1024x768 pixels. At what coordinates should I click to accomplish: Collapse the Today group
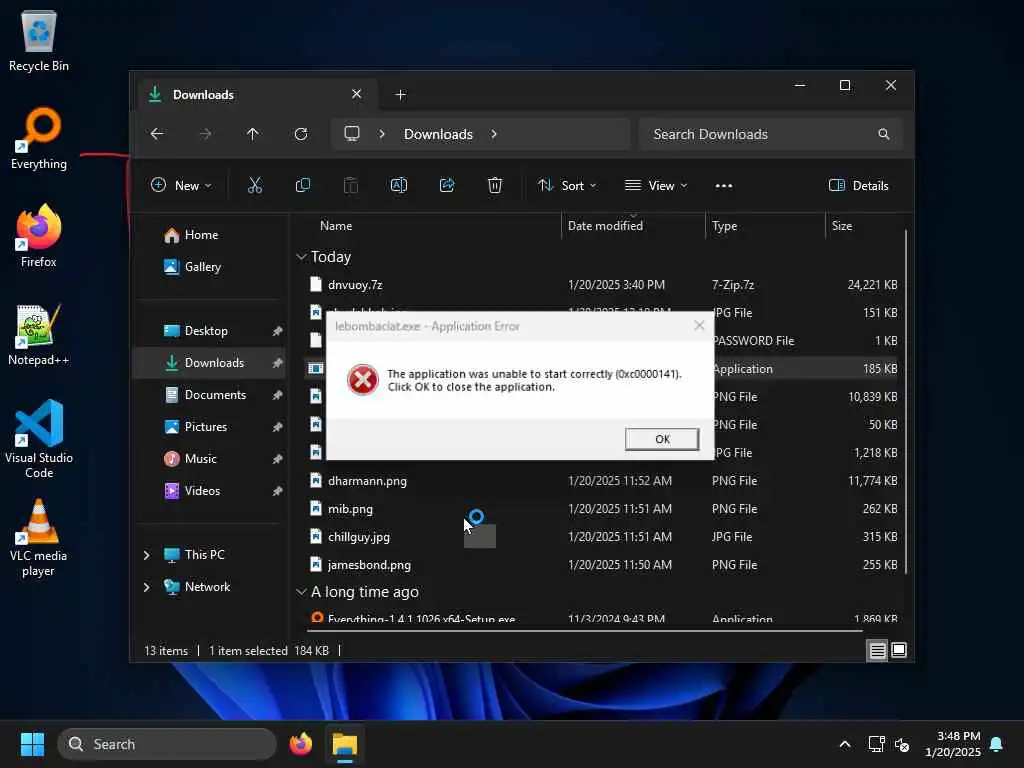(x=301, y=257)
